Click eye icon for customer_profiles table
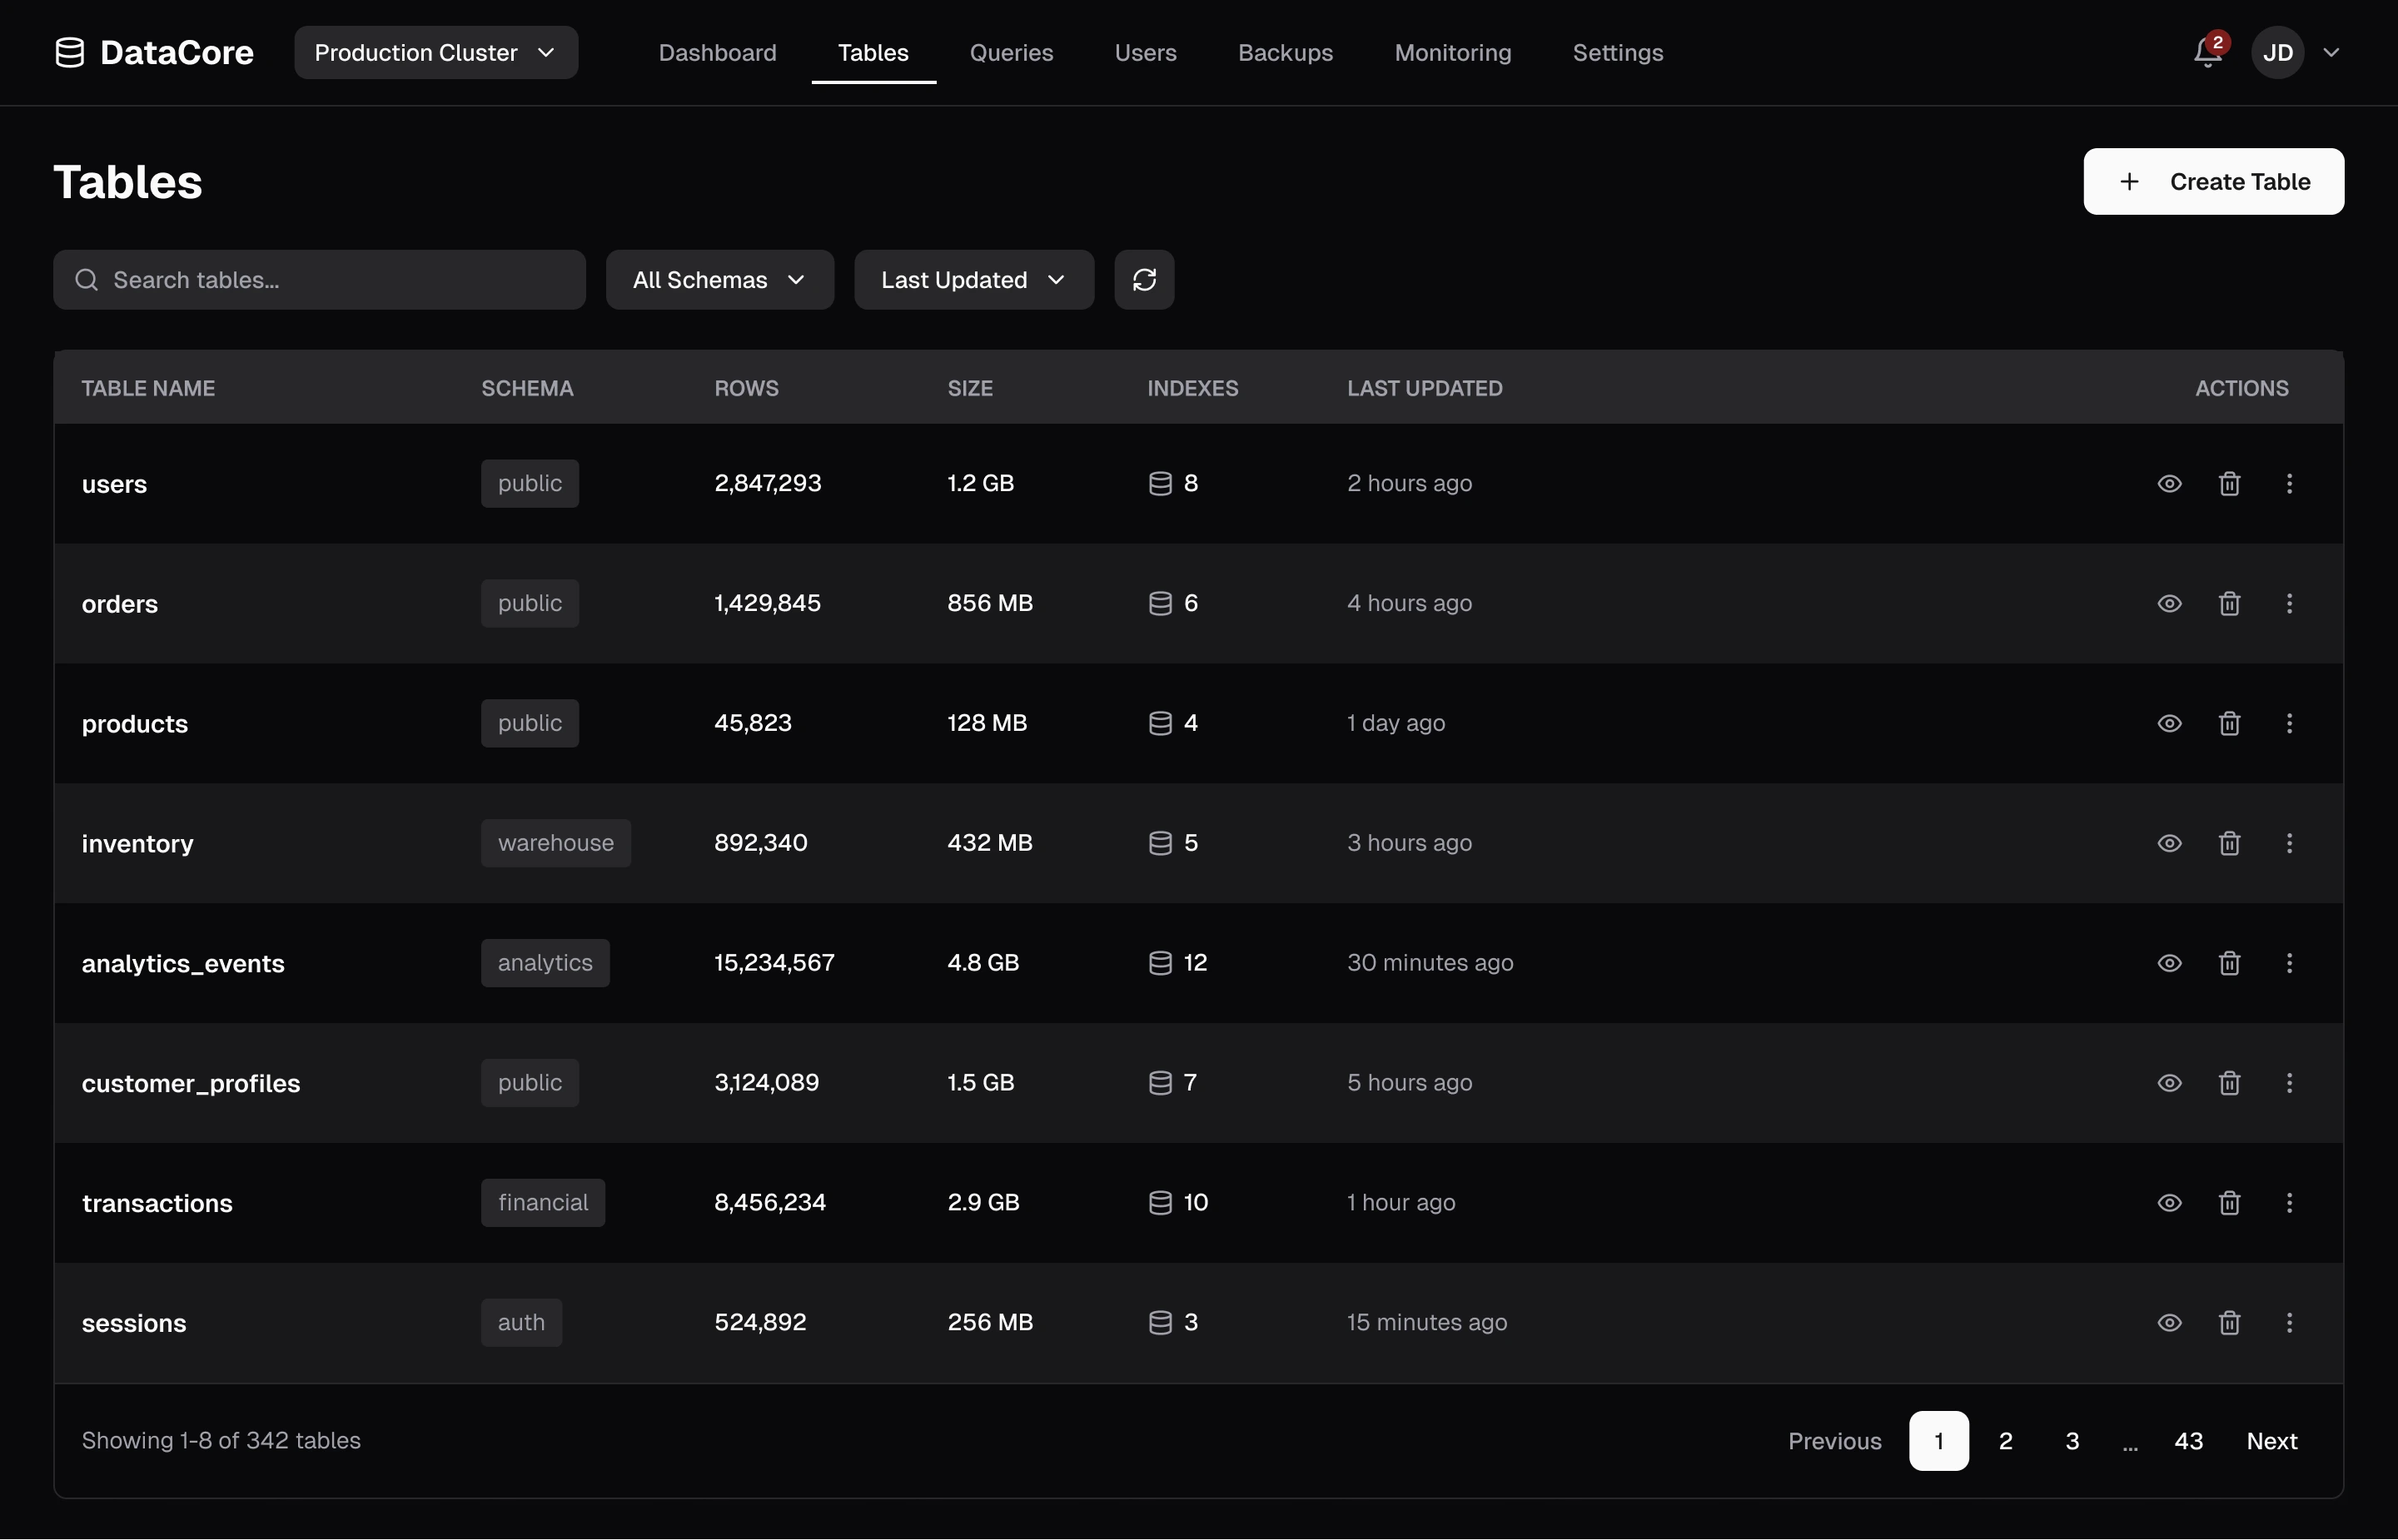2398x1540 pixels. click(x=2169, y=1083)
